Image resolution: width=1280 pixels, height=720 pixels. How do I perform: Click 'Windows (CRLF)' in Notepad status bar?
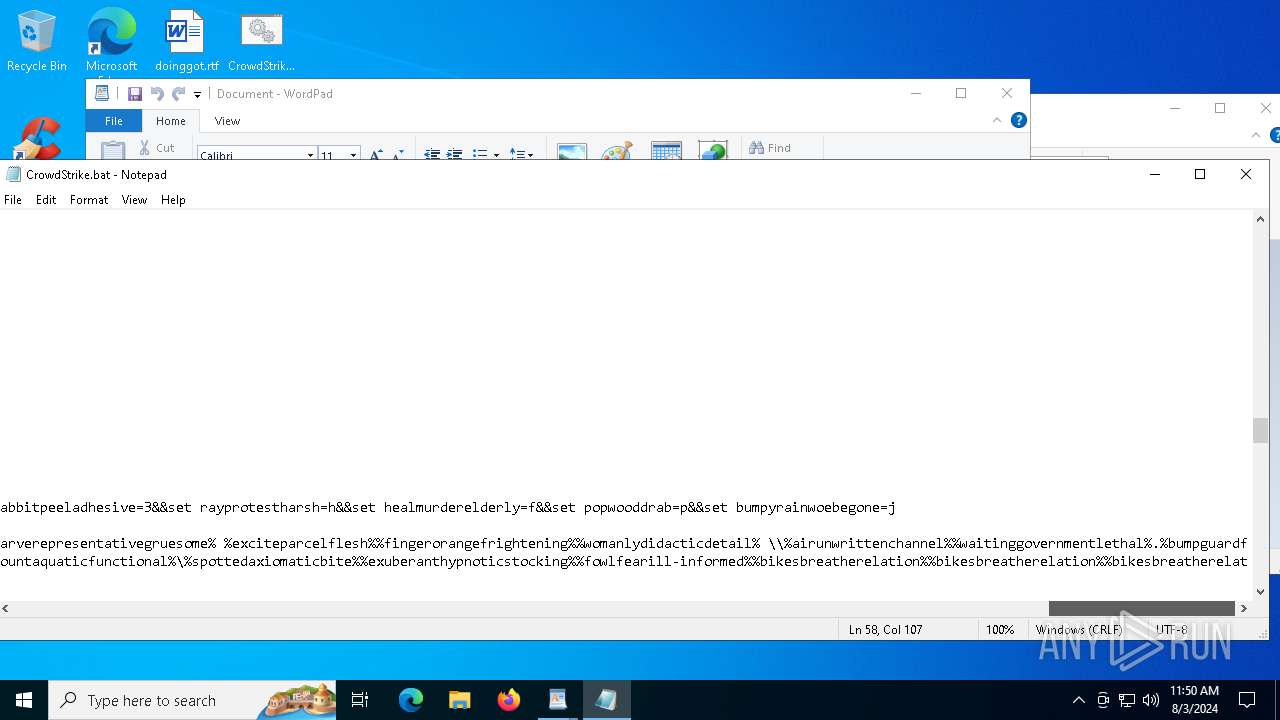(1079, 630)
